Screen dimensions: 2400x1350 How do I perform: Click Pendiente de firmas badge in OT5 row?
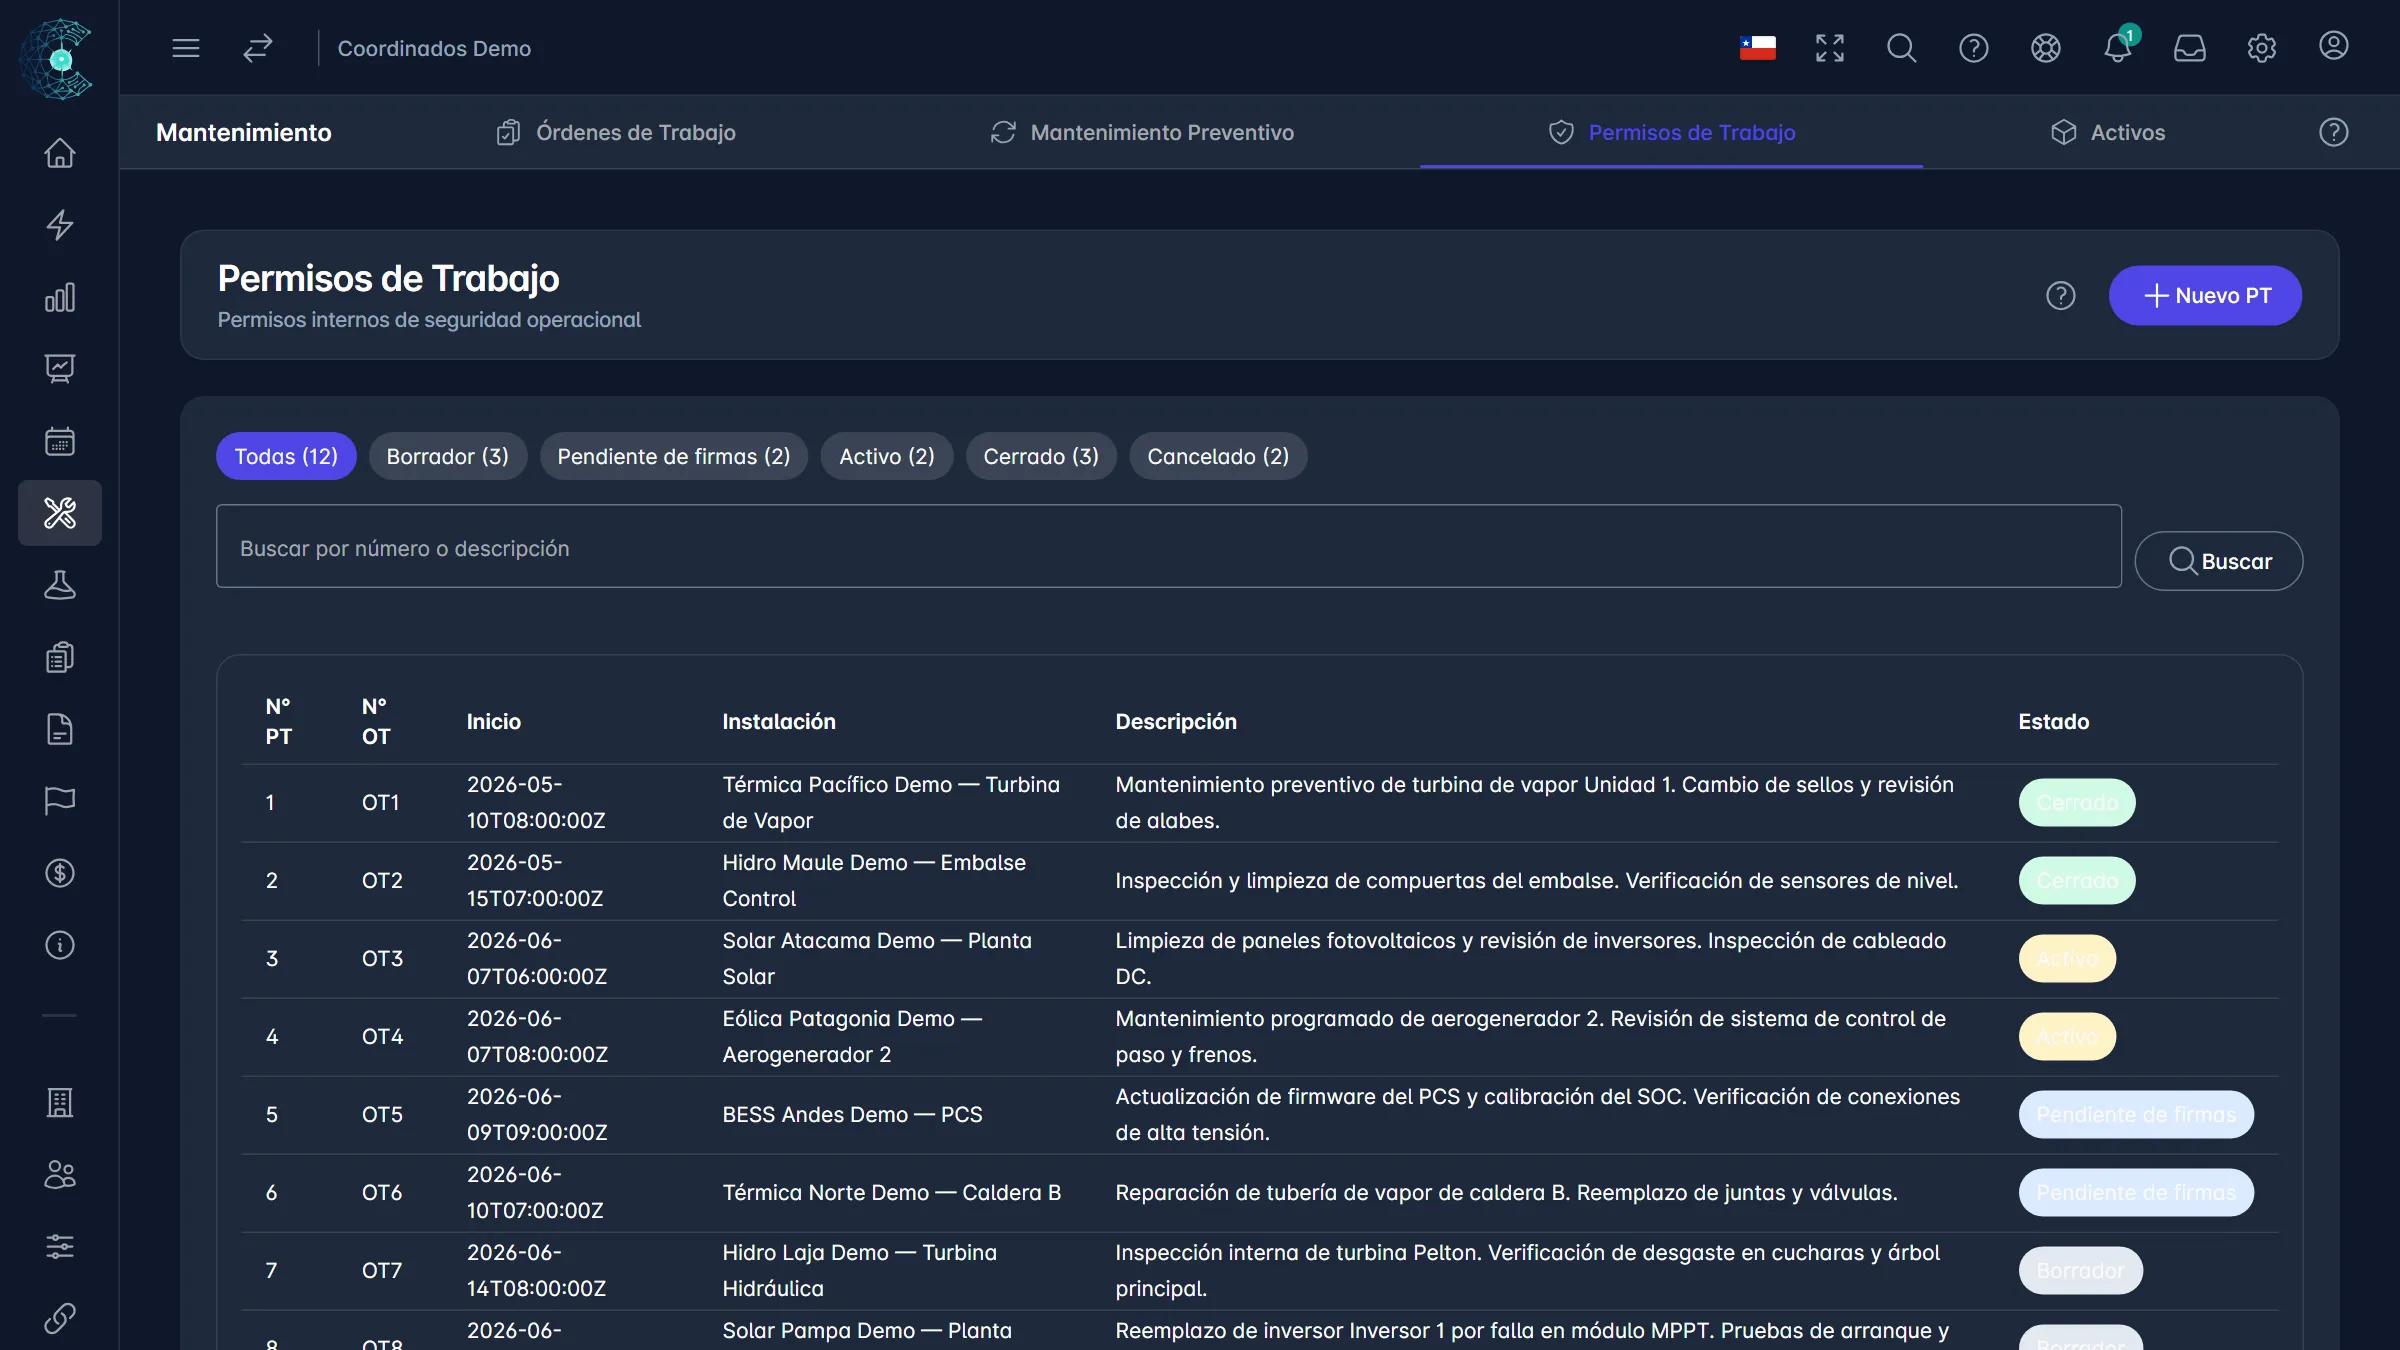(2136, 1115)
